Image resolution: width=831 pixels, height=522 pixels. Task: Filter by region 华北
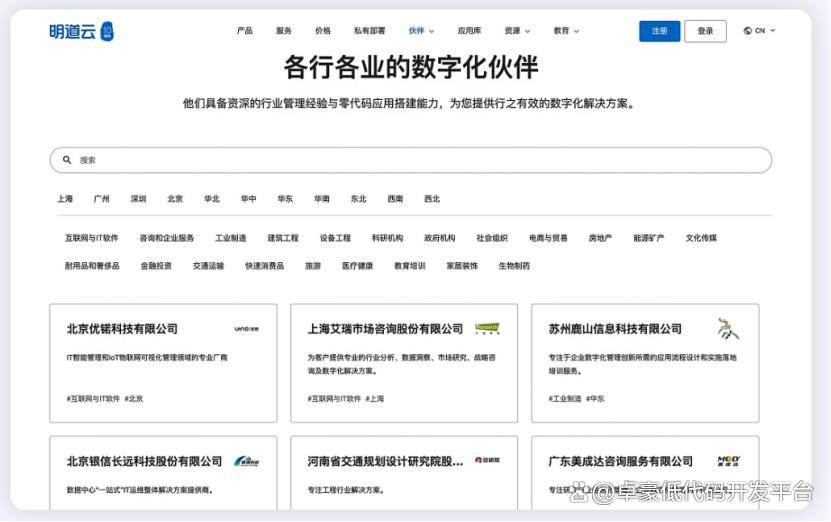coord(212,199)
